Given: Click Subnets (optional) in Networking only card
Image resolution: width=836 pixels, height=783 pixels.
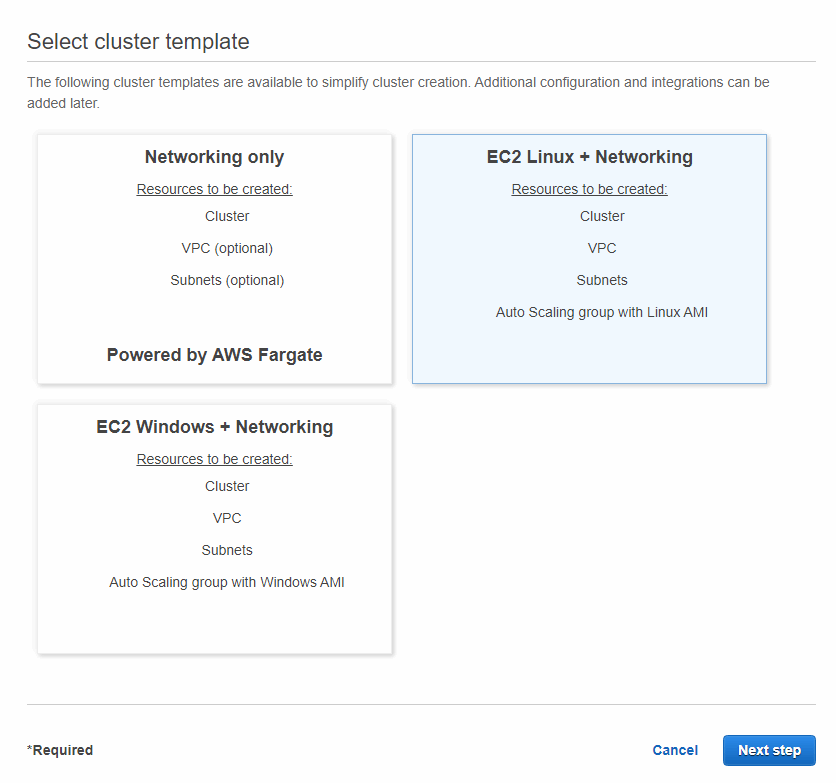Looking at the screenshot, I should point(227,280).
